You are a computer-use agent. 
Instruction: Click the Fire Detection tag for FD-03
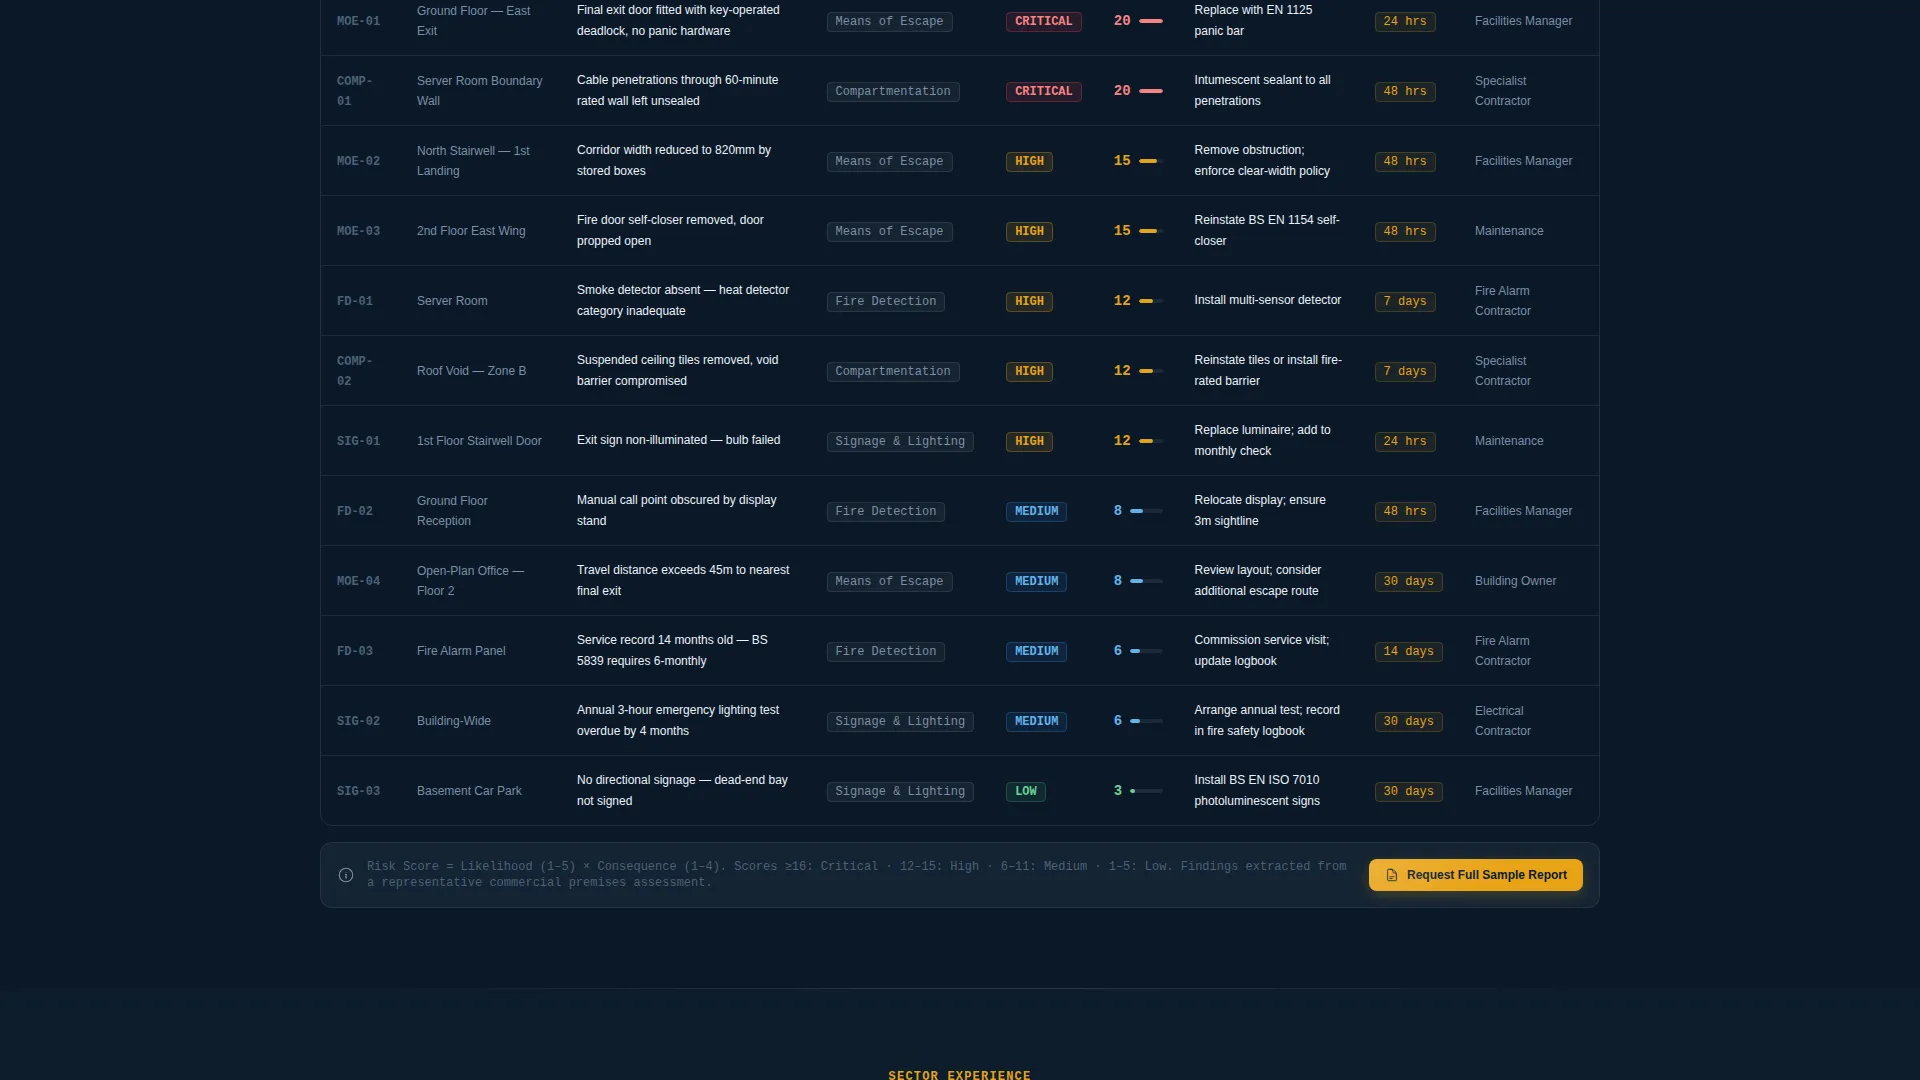(886, 651)
